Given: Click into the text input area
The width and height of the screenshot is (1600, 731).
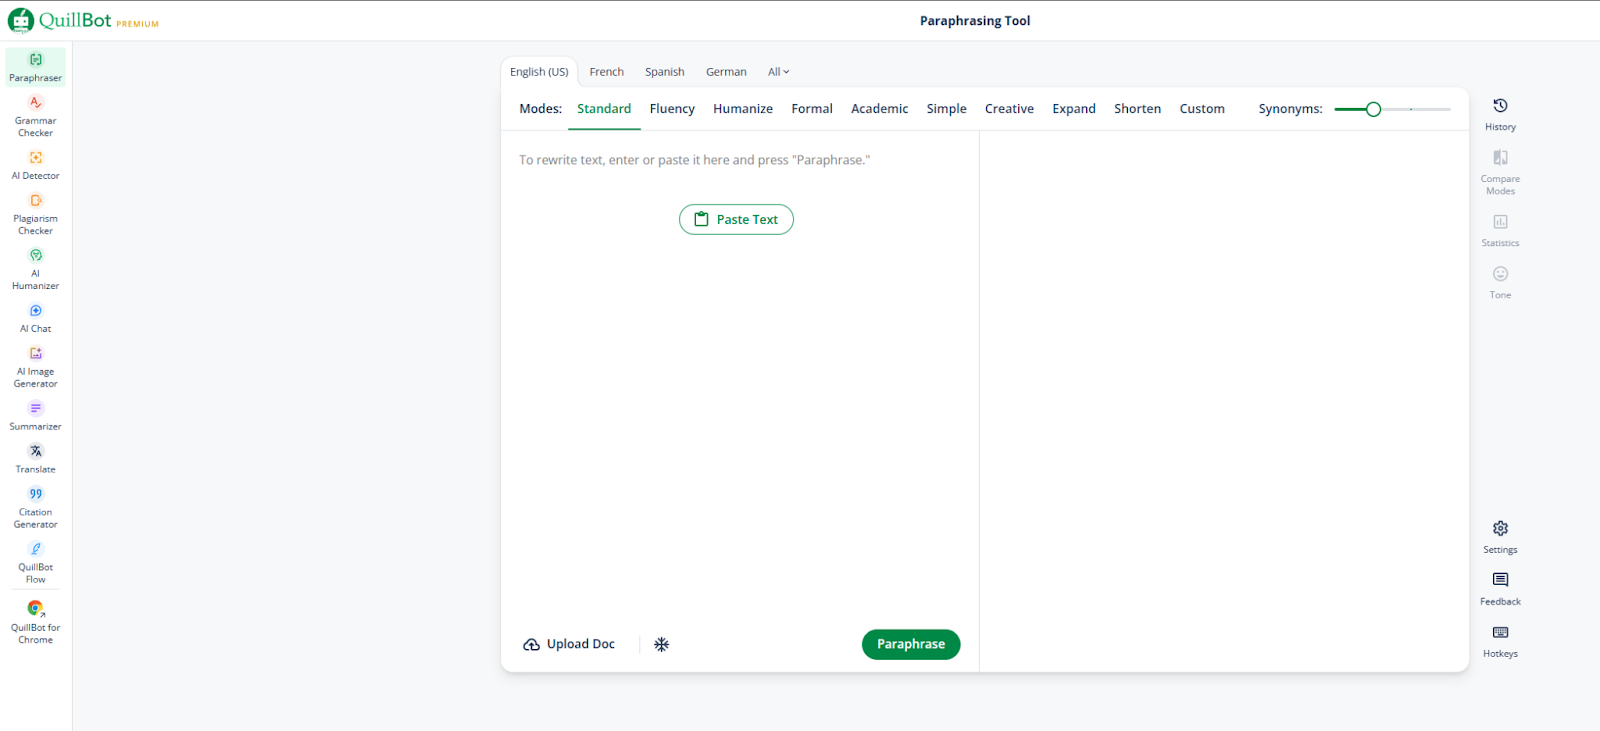Looking at the screenshot, I should pyautogui.click(x=738, y=400).
